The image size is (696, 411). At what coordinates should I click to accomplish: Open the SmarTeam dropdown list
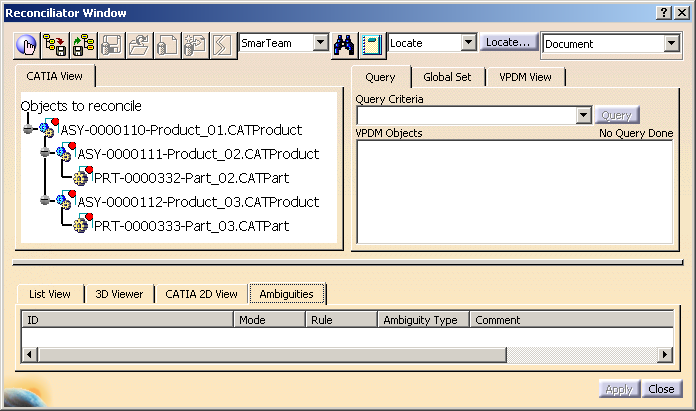click(320, 43)
